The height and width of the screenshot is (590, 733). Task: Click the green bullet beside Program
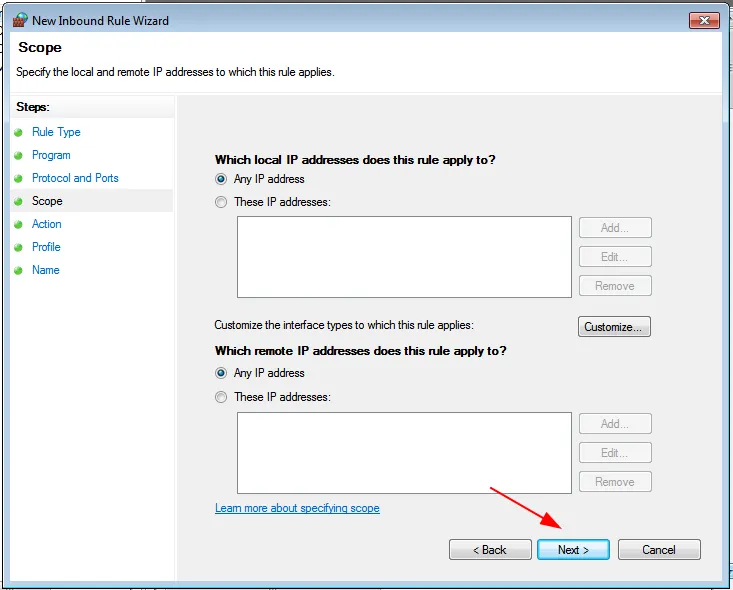point(18,155)
